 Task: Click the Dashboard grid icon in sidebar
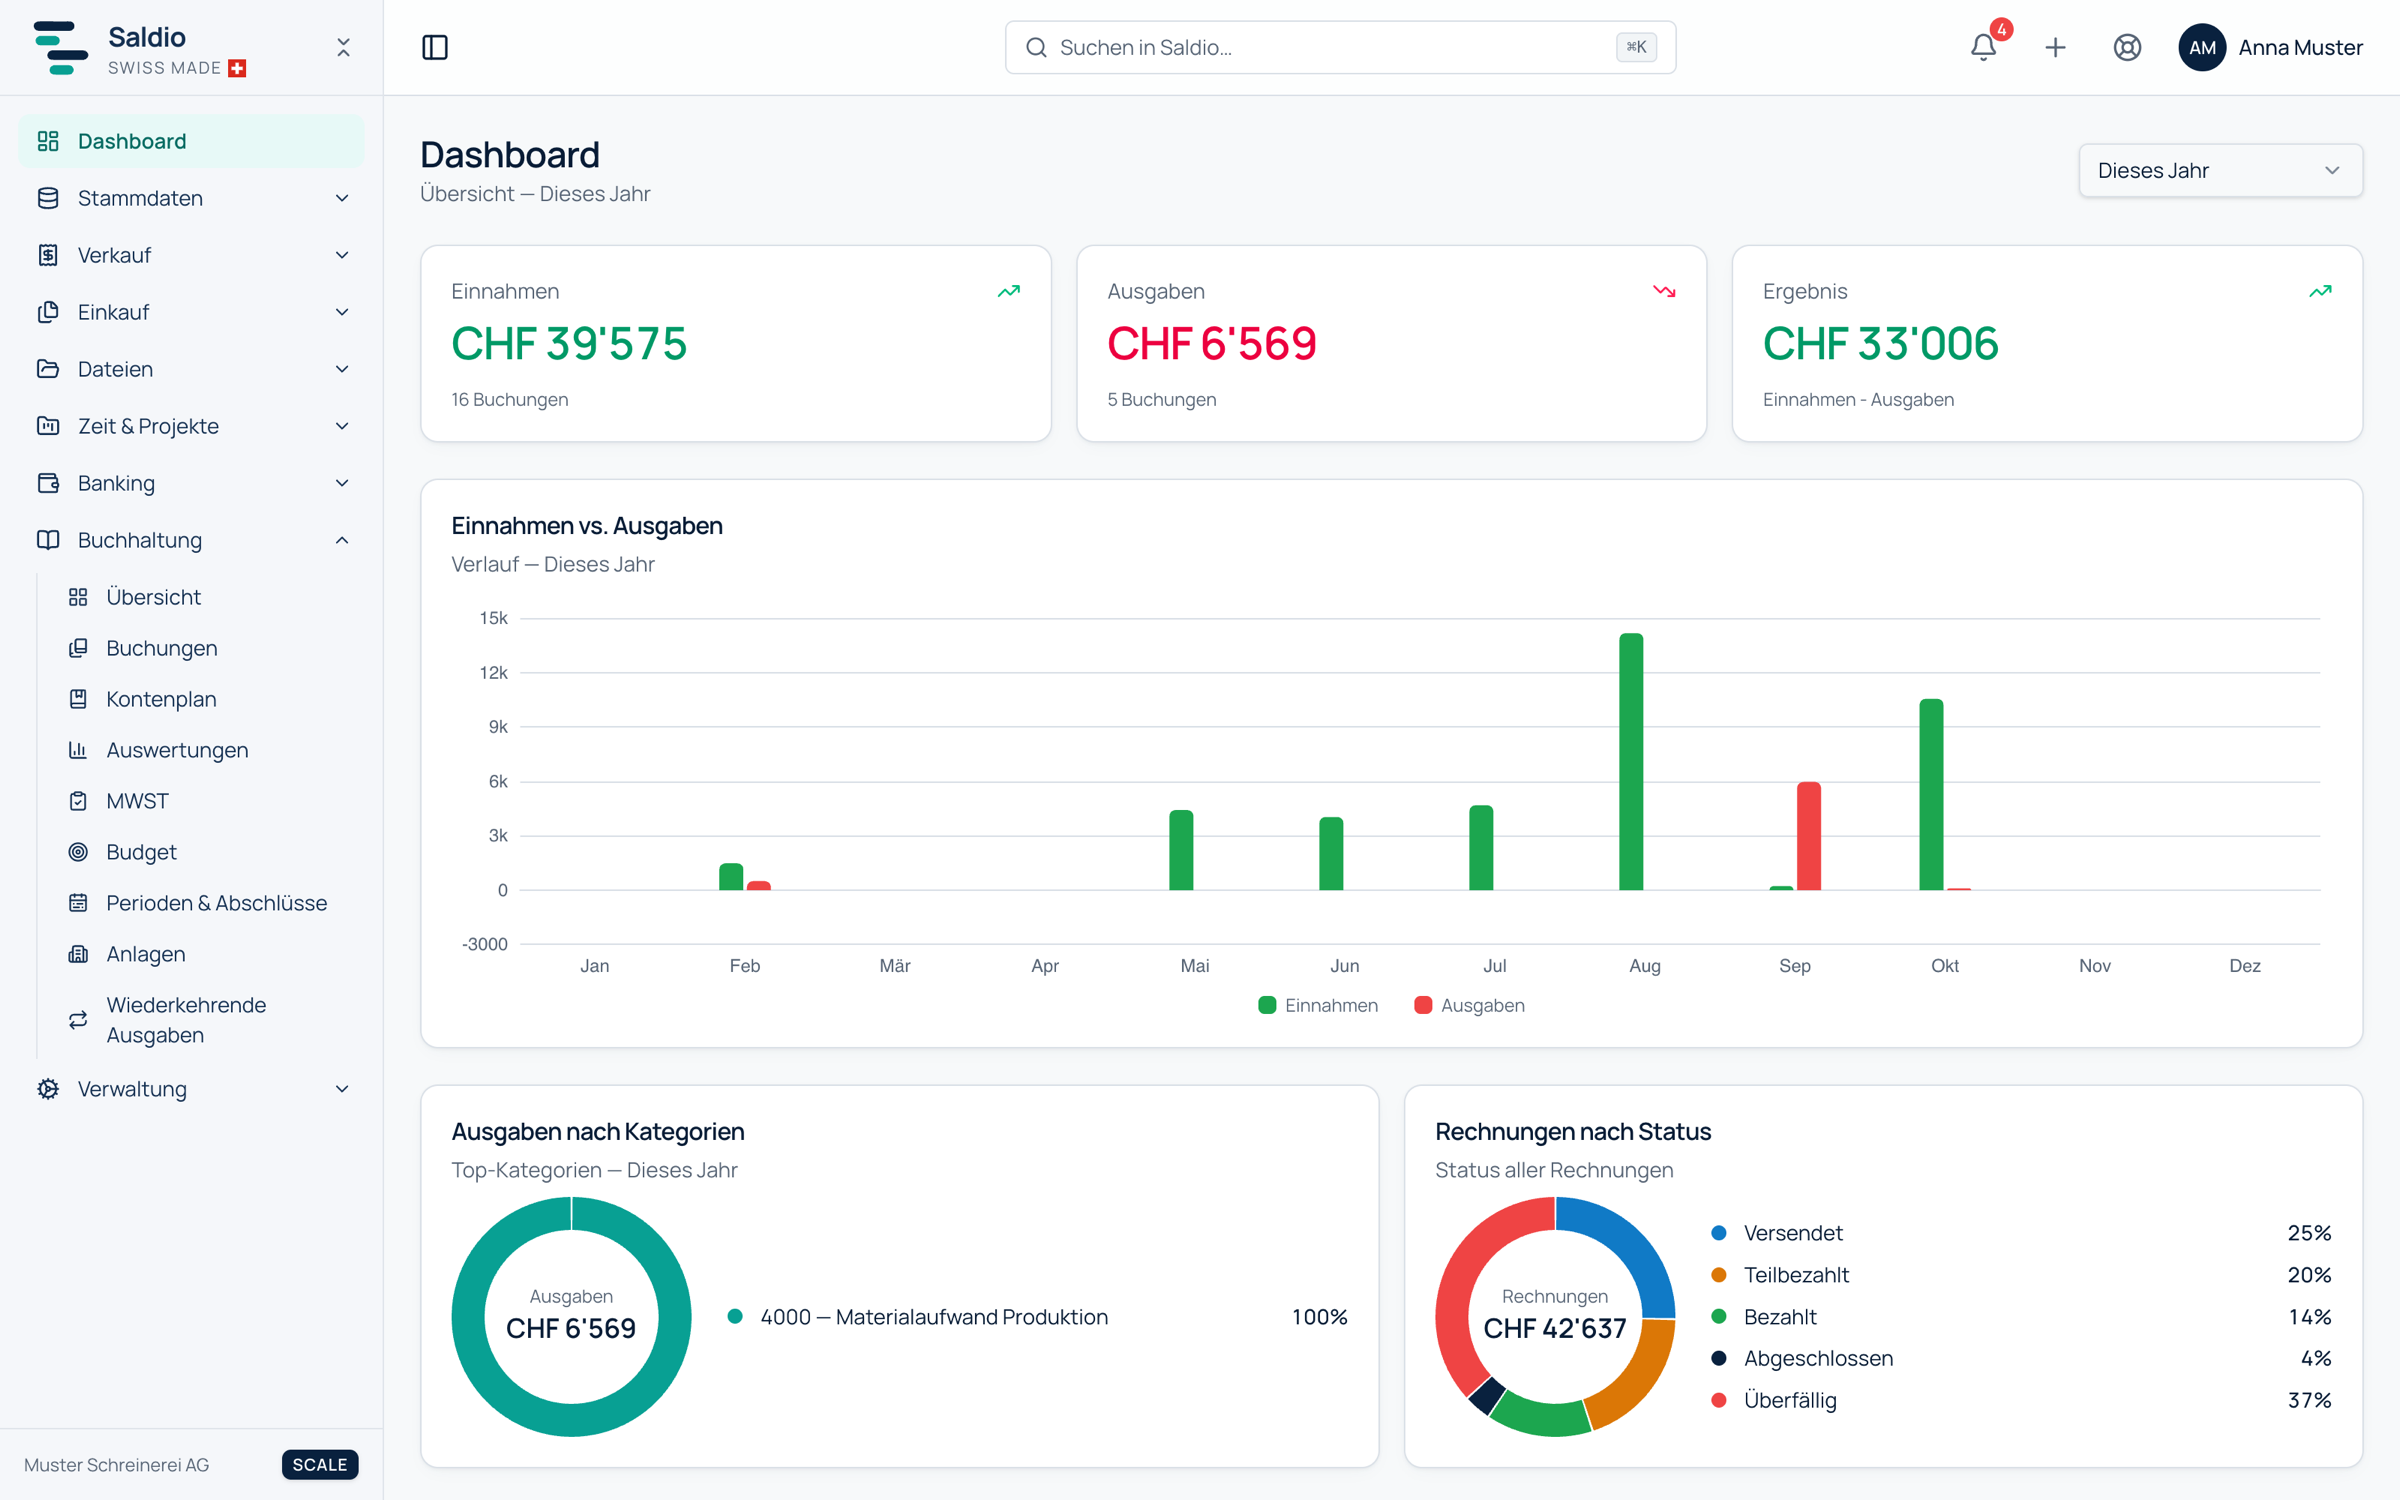tap(48, 141)
